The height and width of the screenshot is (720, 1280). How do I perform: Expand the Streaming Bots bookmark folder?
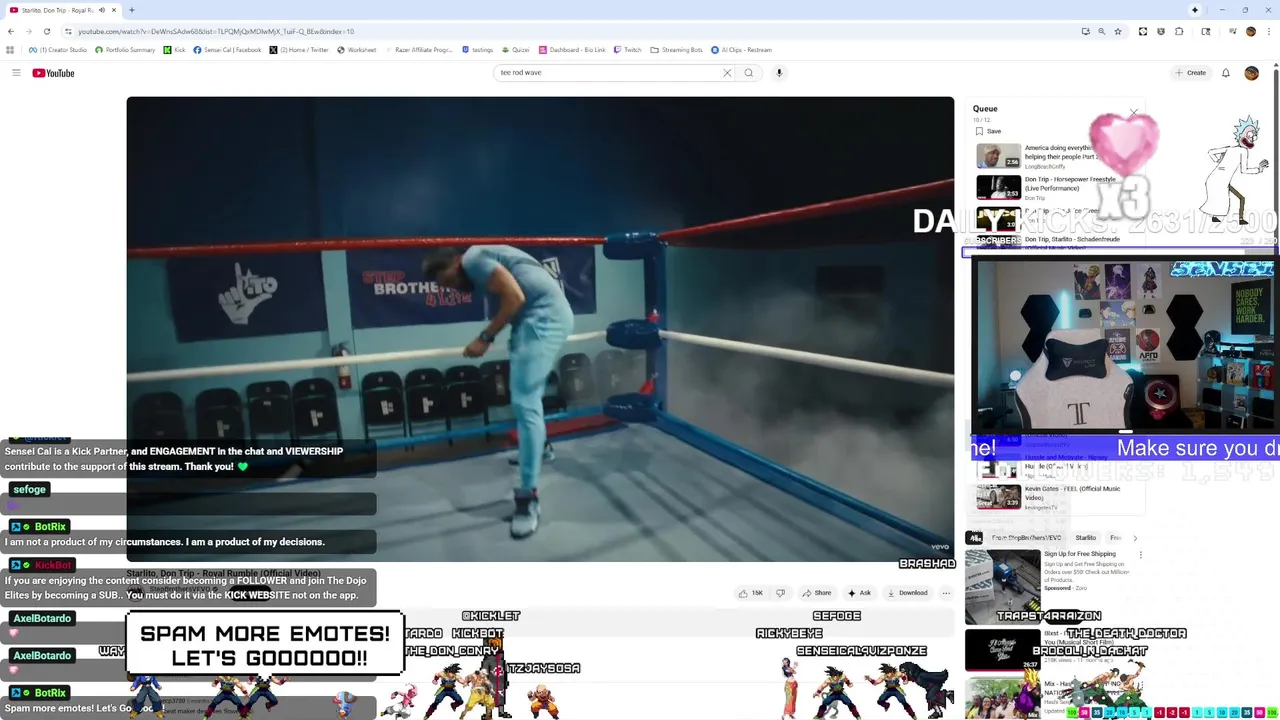tap(676, 50)
